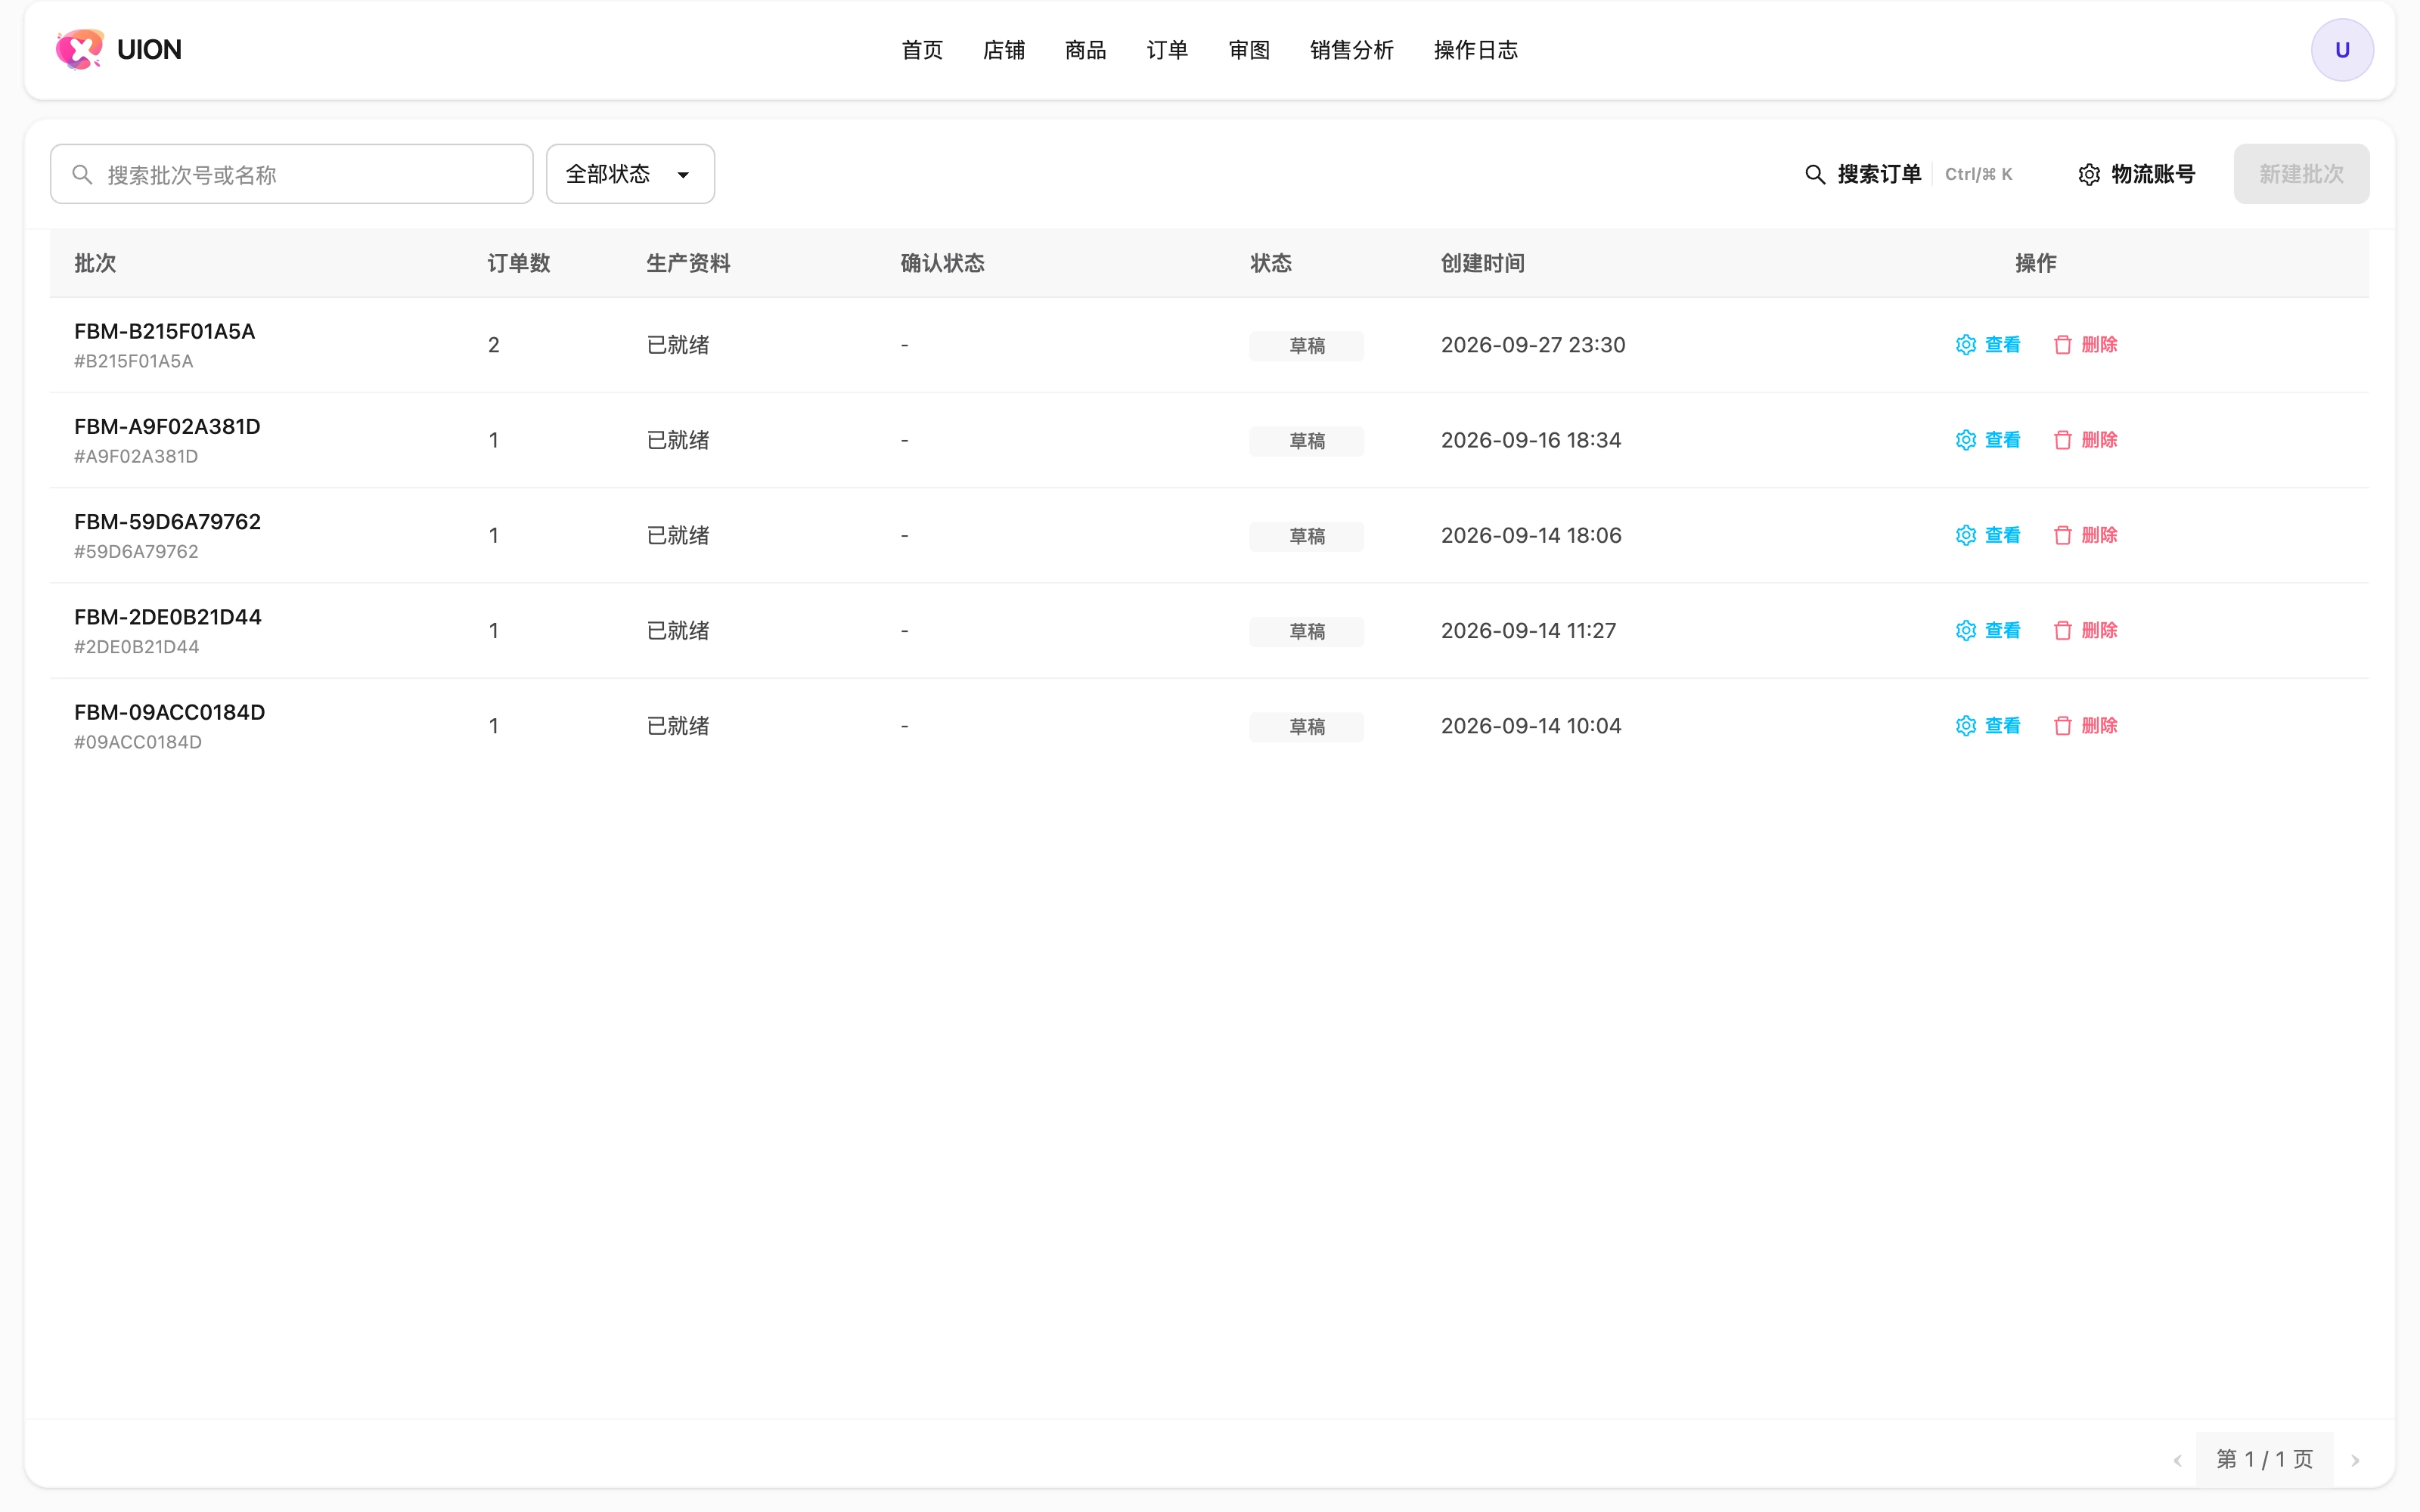The image size is (2420, 1512).
Task: Open the 商品 nav item
Action: [x=1086, y=50]
